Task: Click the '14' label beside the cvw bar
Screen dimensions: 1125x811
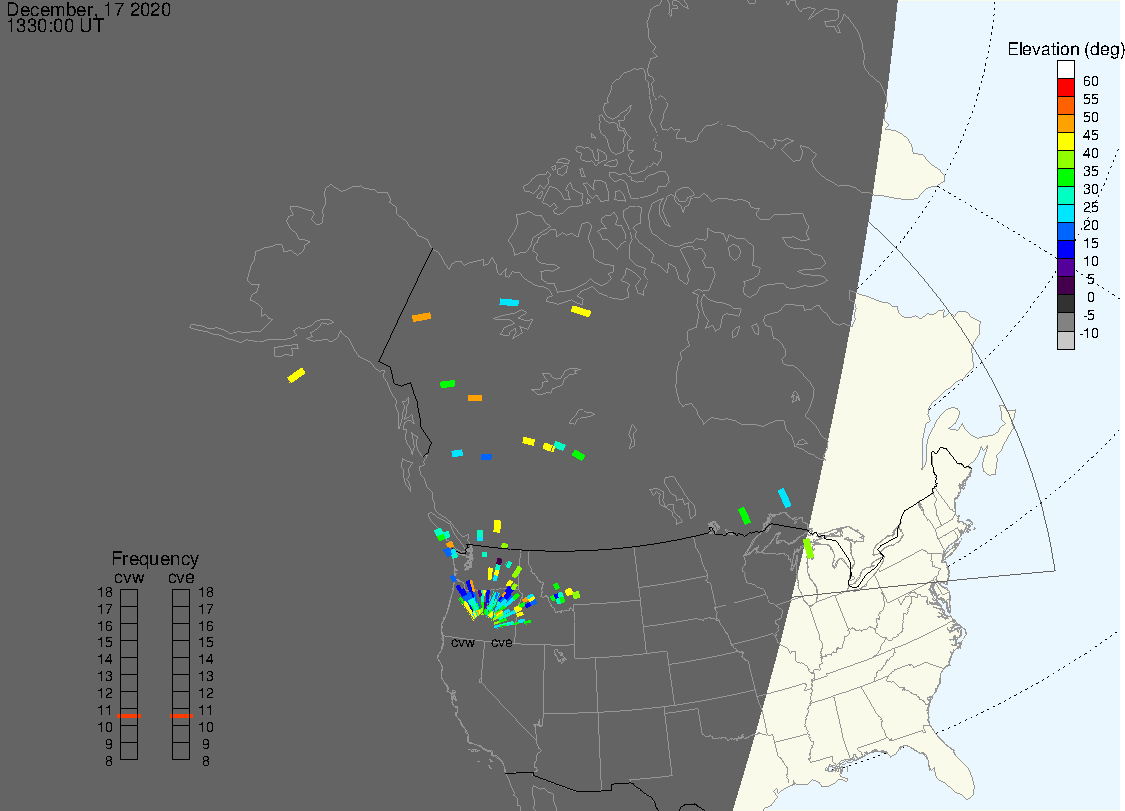Action: point(105,660)
